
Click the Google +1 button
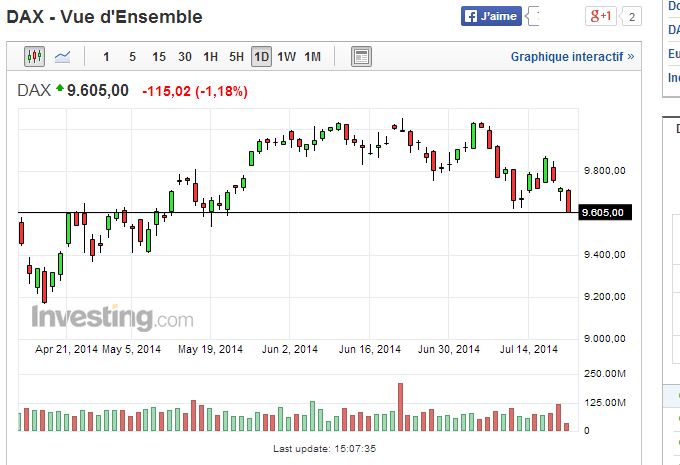coord(600,17)
